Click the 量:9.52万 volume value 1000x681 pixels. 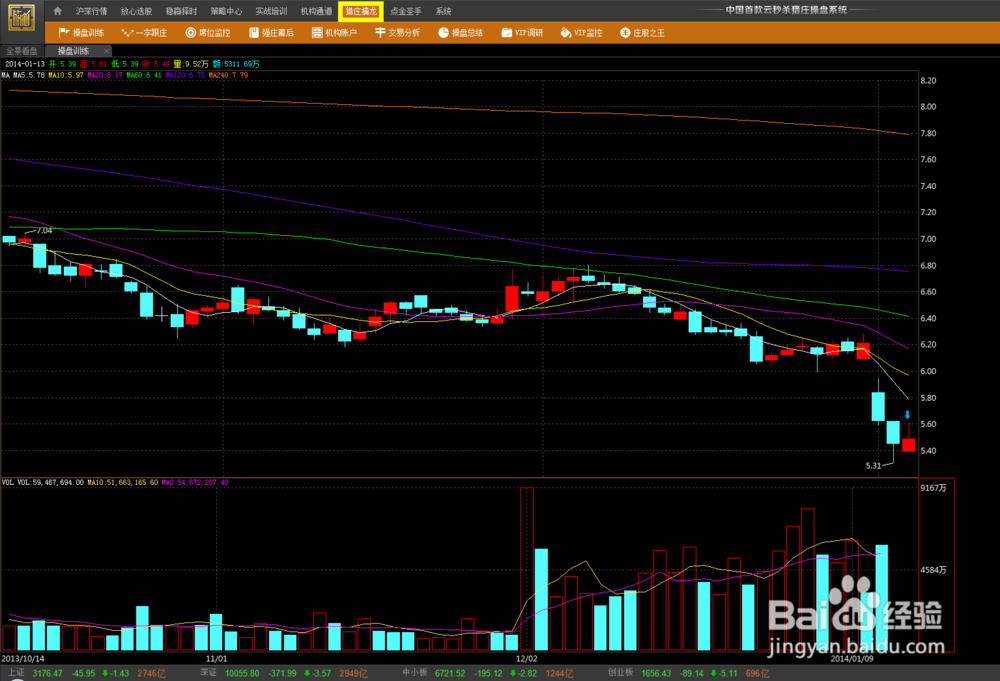pyautogui.click(x=191, y=64)
